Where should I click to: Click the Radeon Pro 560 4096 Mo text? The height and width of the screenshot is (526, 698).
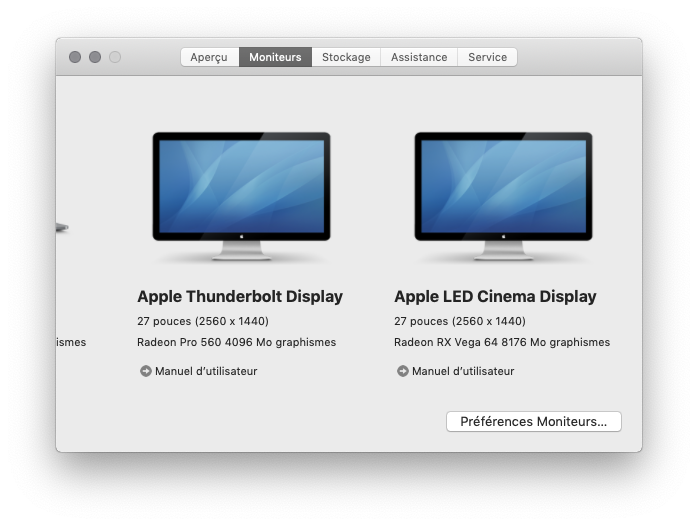[236, 342]
